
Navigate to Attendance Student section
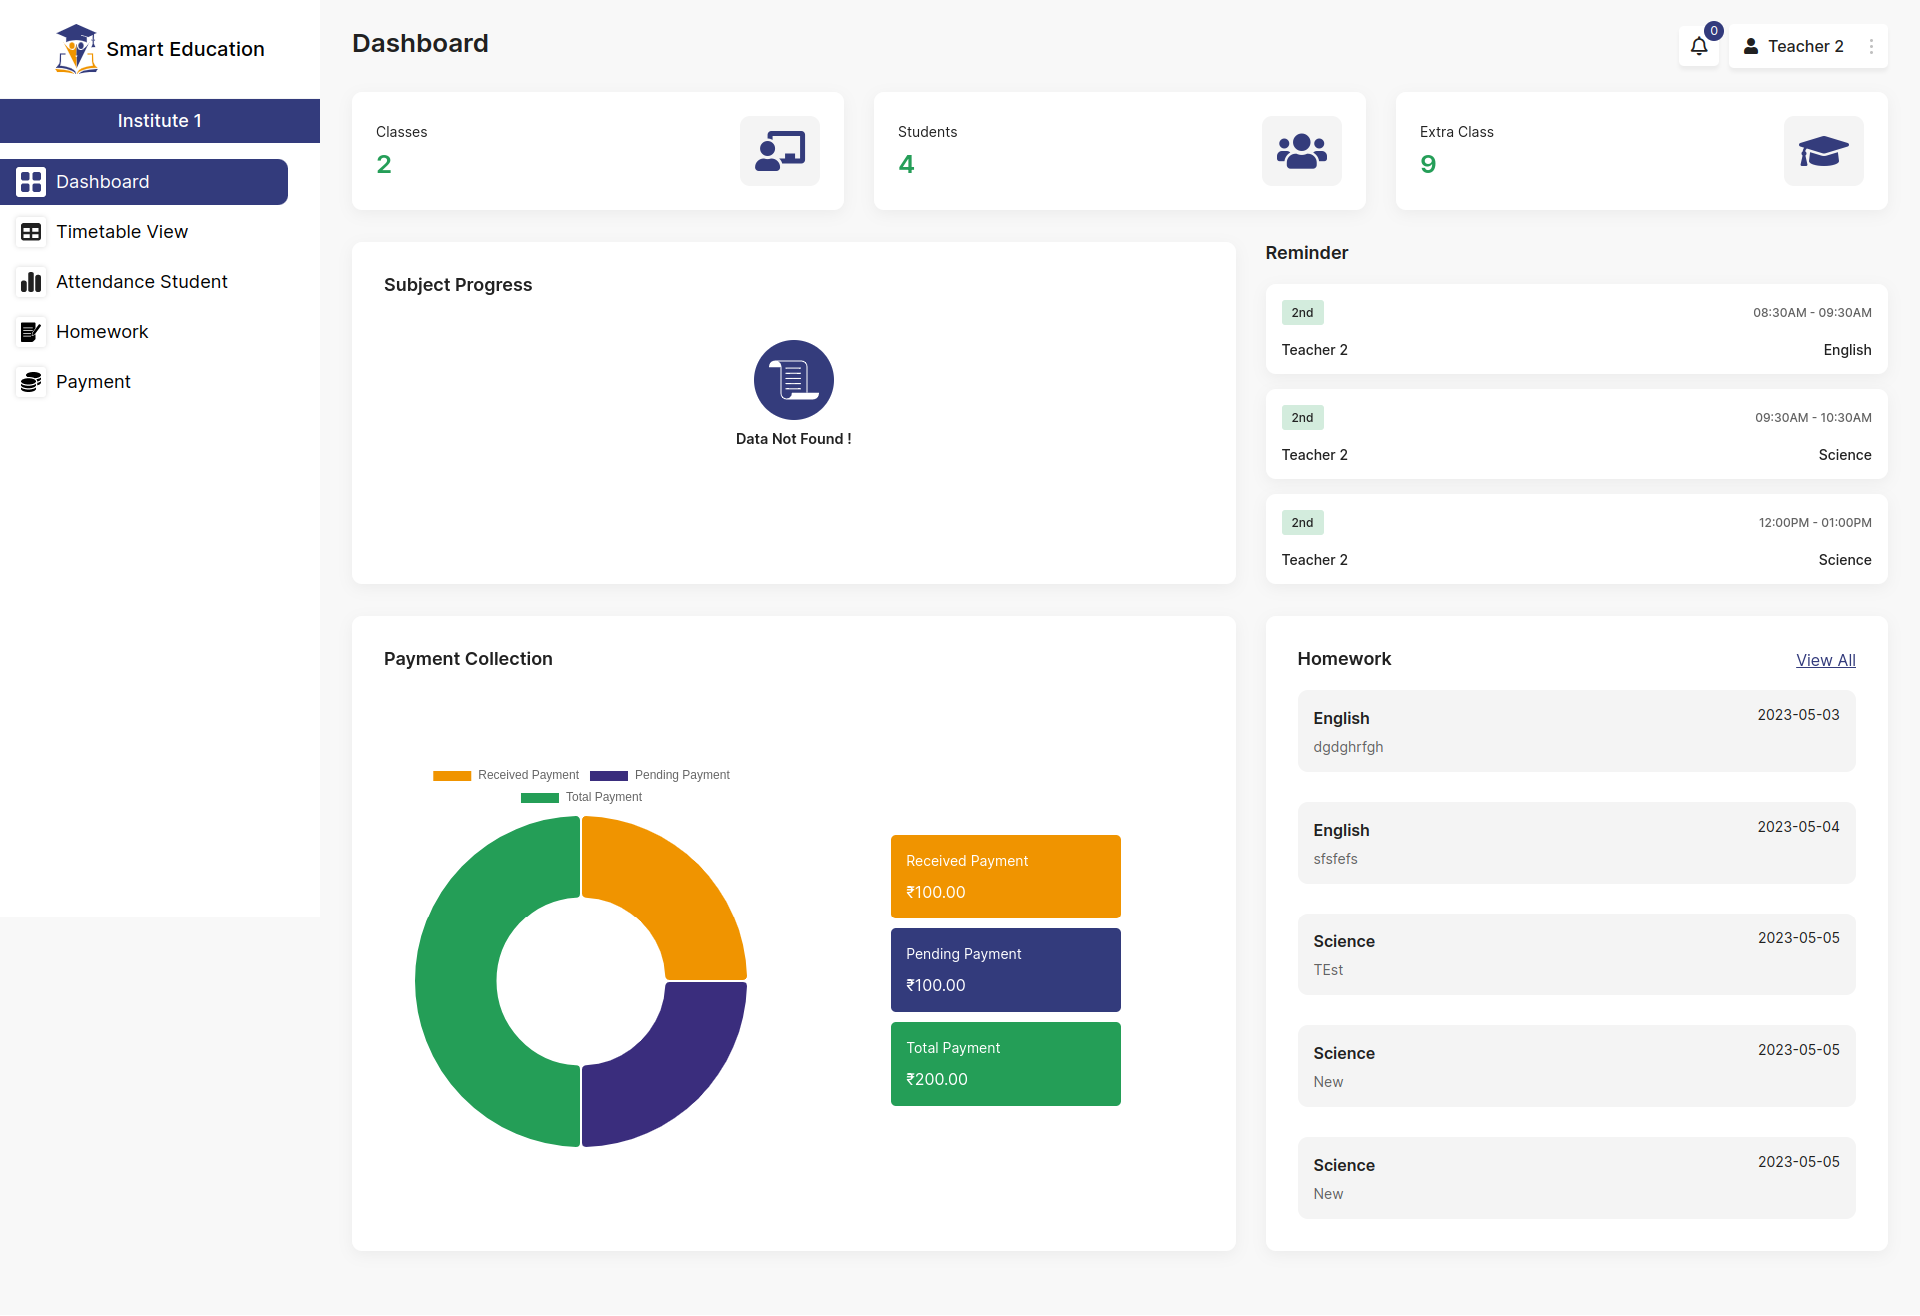pos(140,280)
